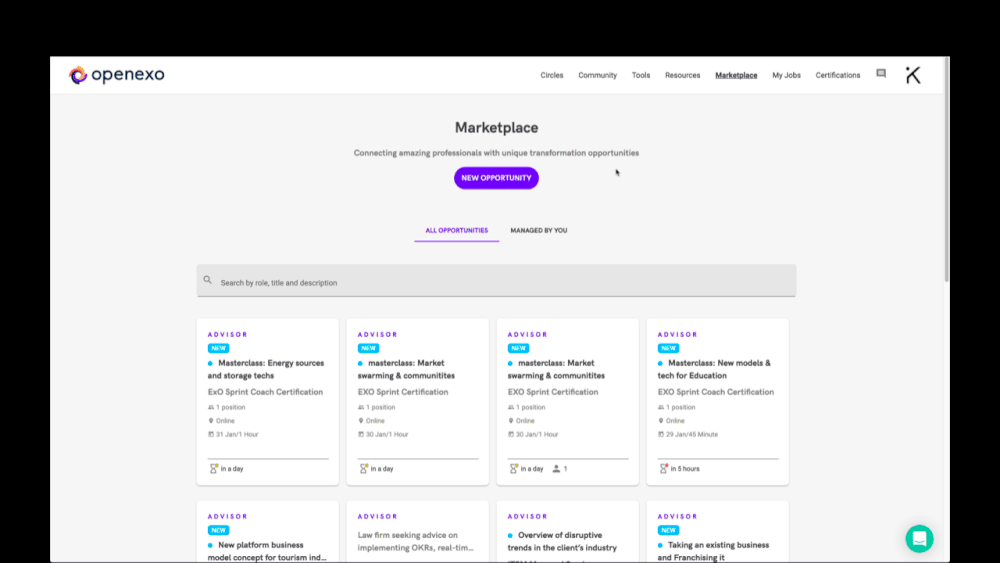Click positions icon on Energy sources card
1000x563 pixels.
(211, 407)
